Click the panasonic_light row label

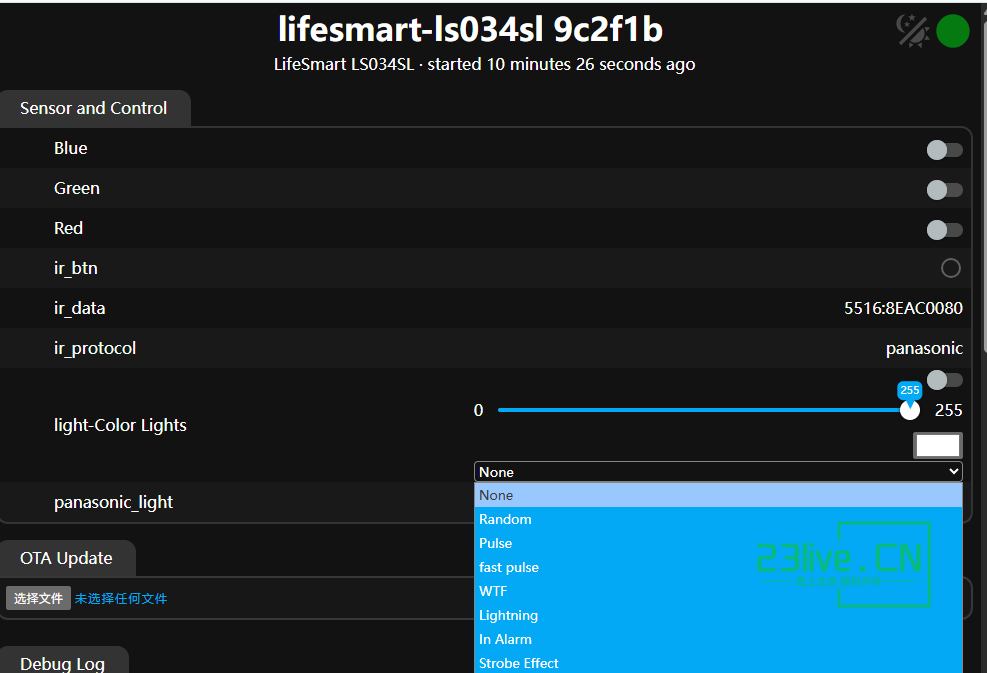[x=113, y=502]
